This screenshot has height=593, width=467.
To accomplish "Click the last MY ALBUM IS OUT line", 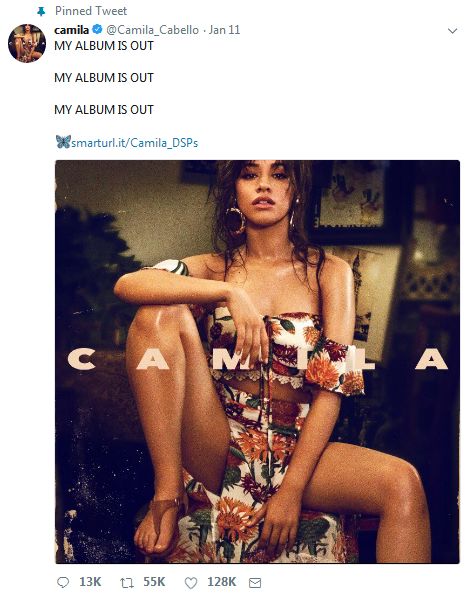I will click(104, 110).
